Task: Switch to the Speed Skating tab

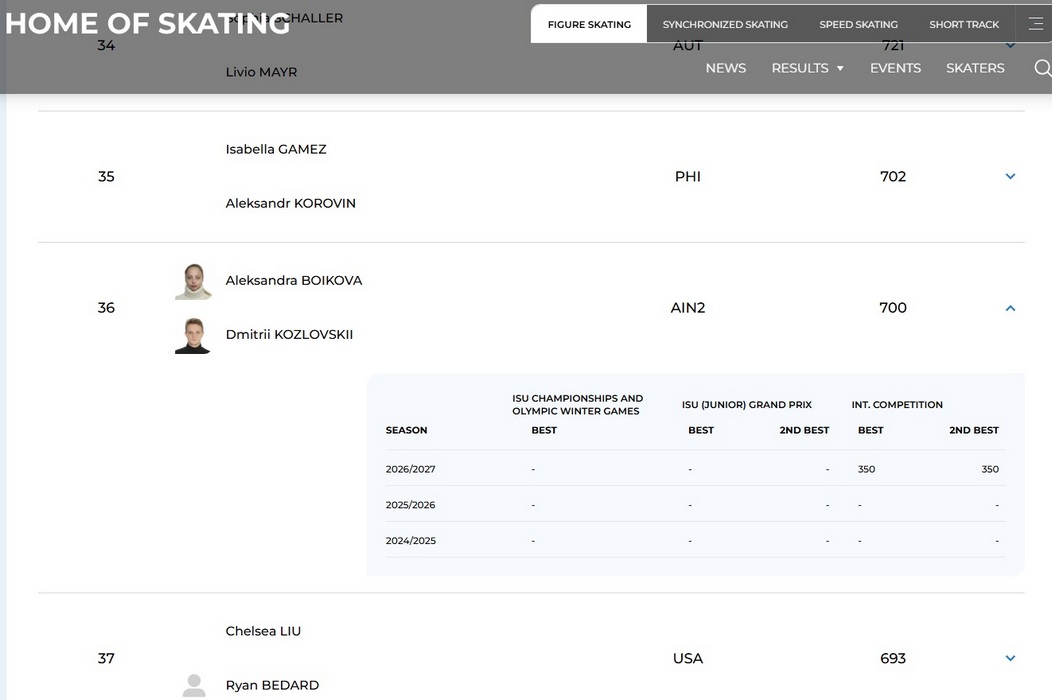Action: 858,24
